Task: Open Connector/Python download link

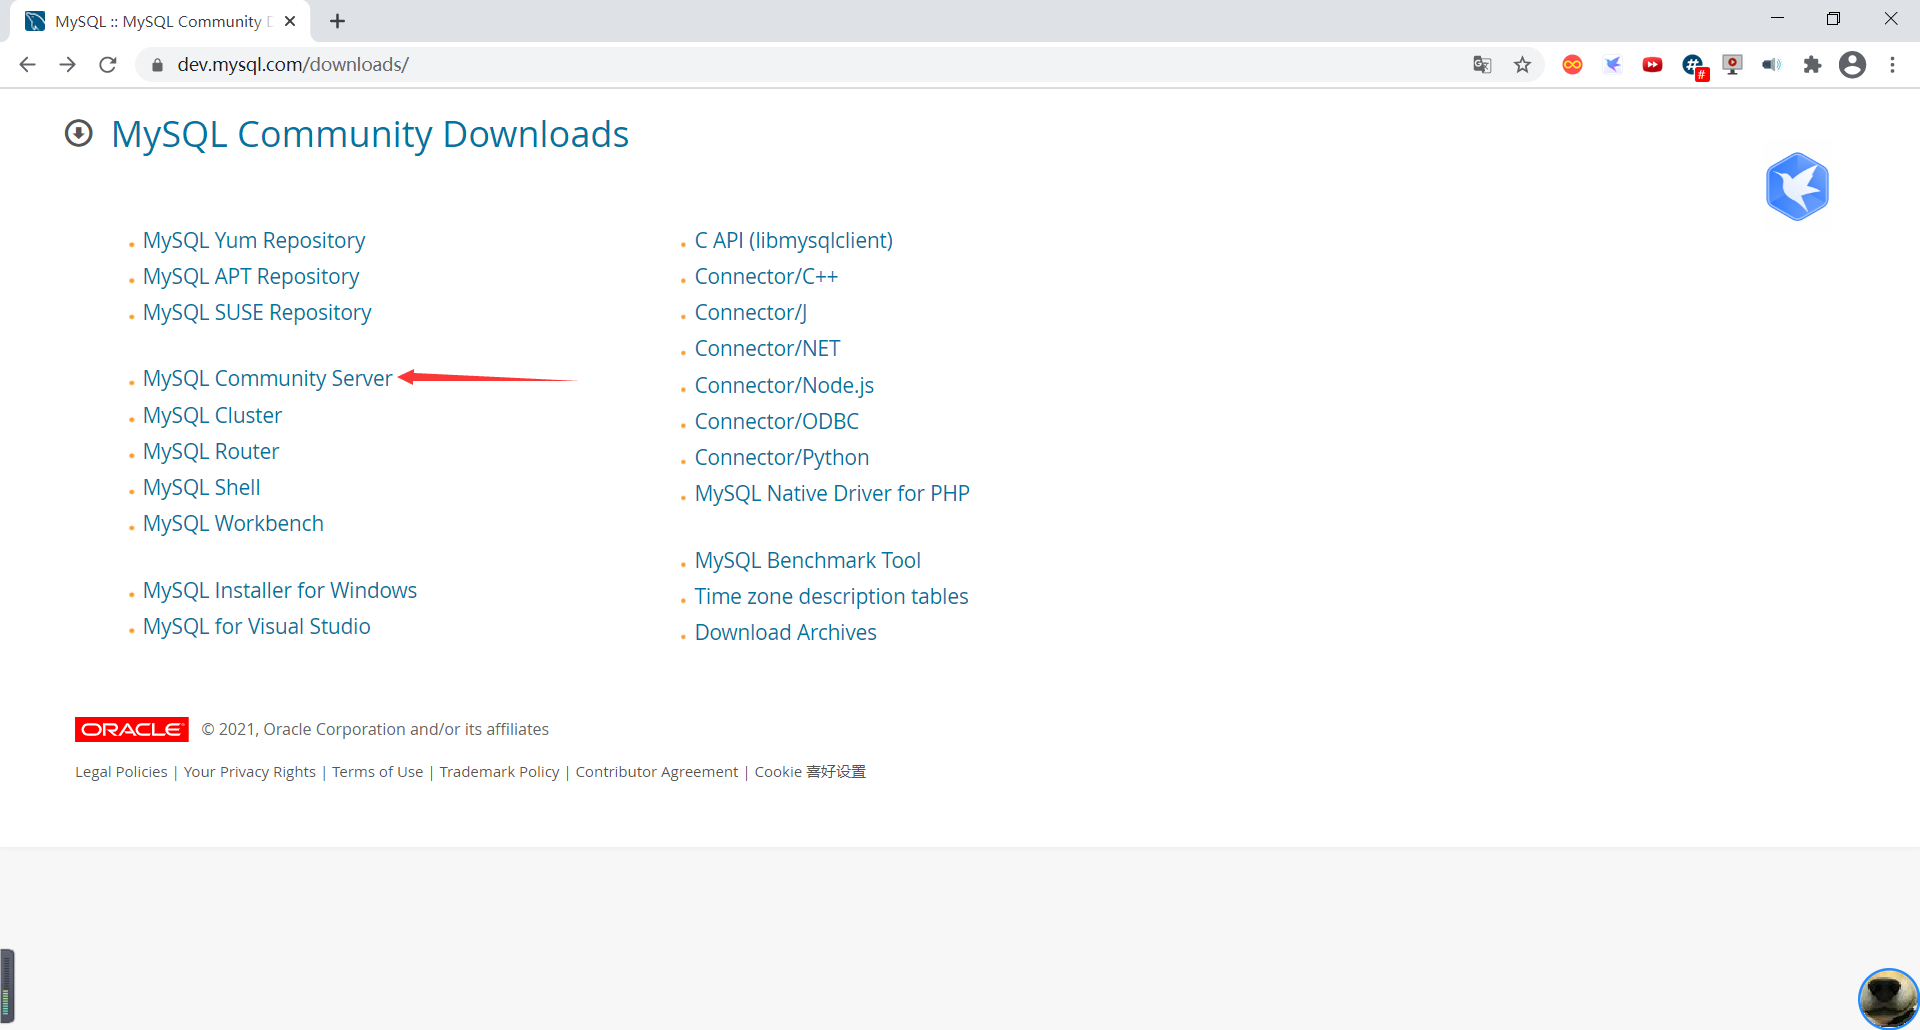Action: 782,458
